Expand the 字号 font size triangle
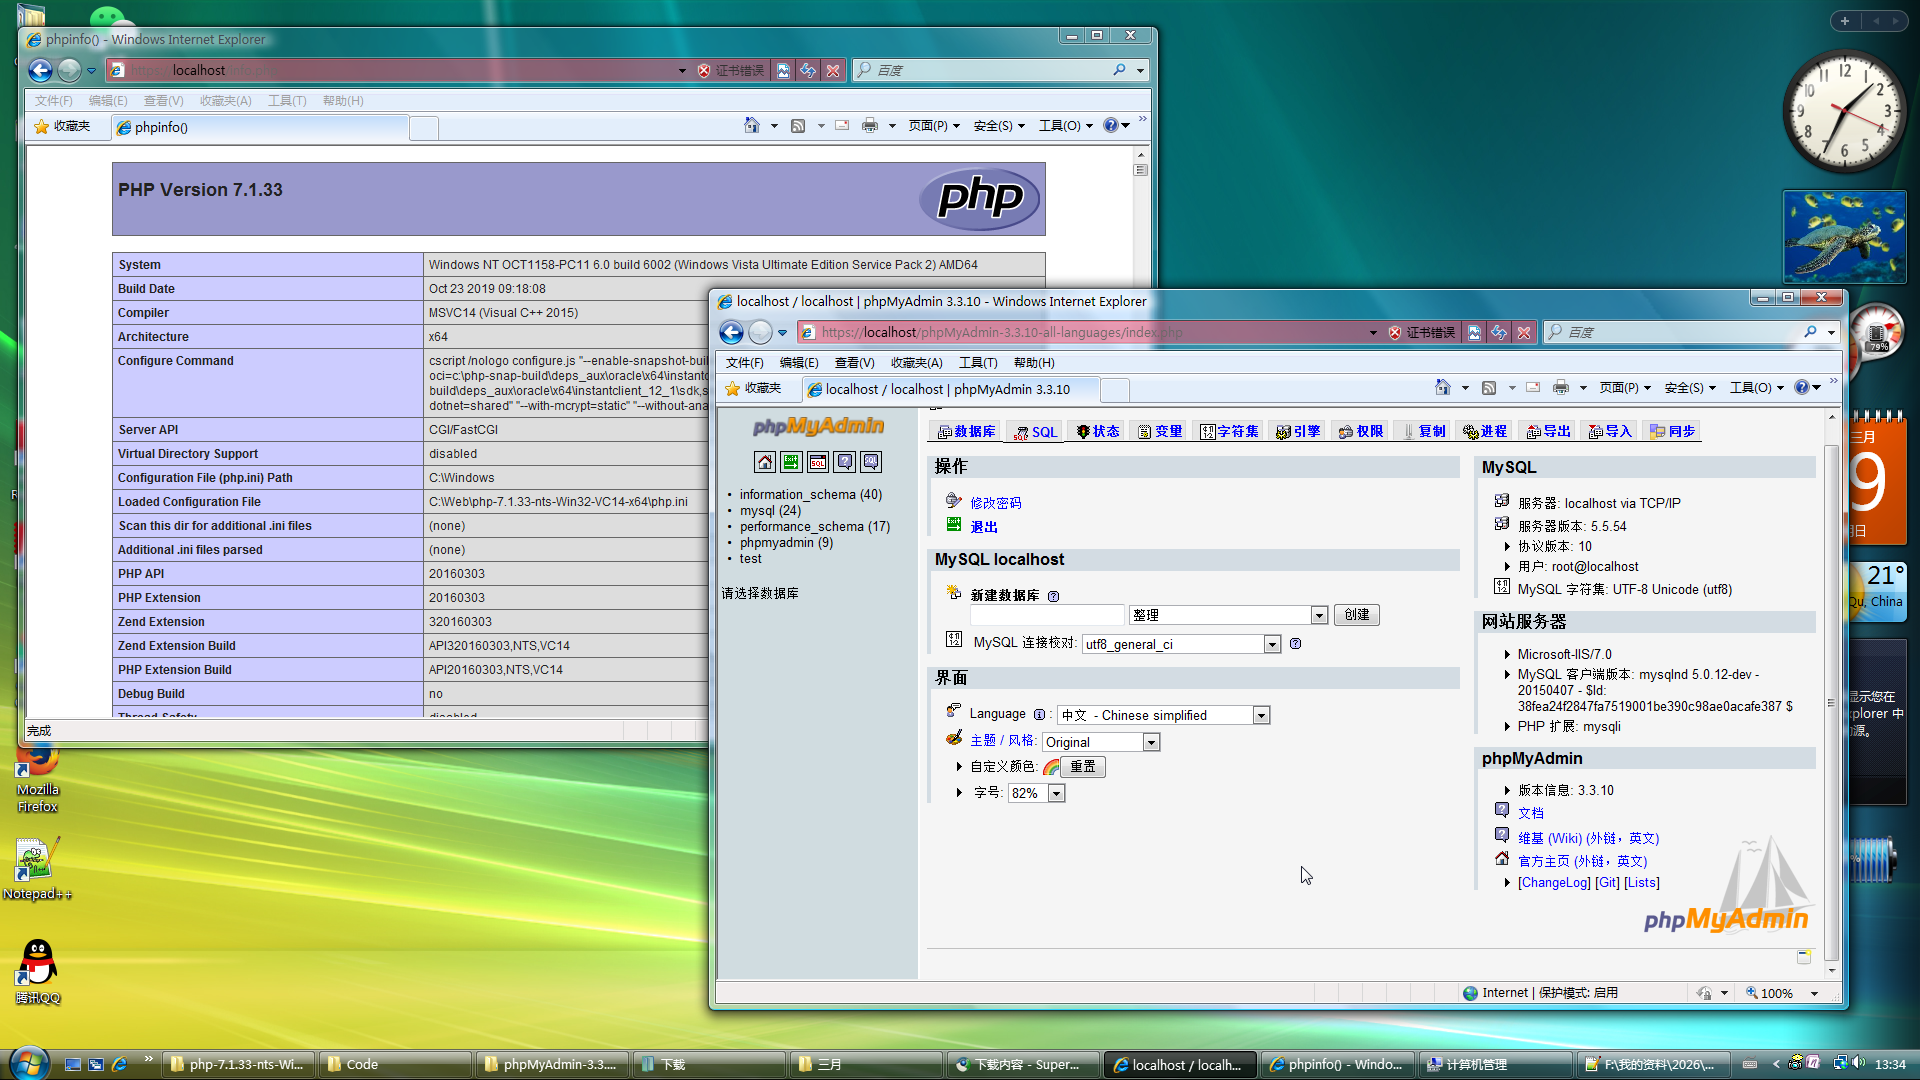This screenshot has width=1920, height=1080. point(959,793)
